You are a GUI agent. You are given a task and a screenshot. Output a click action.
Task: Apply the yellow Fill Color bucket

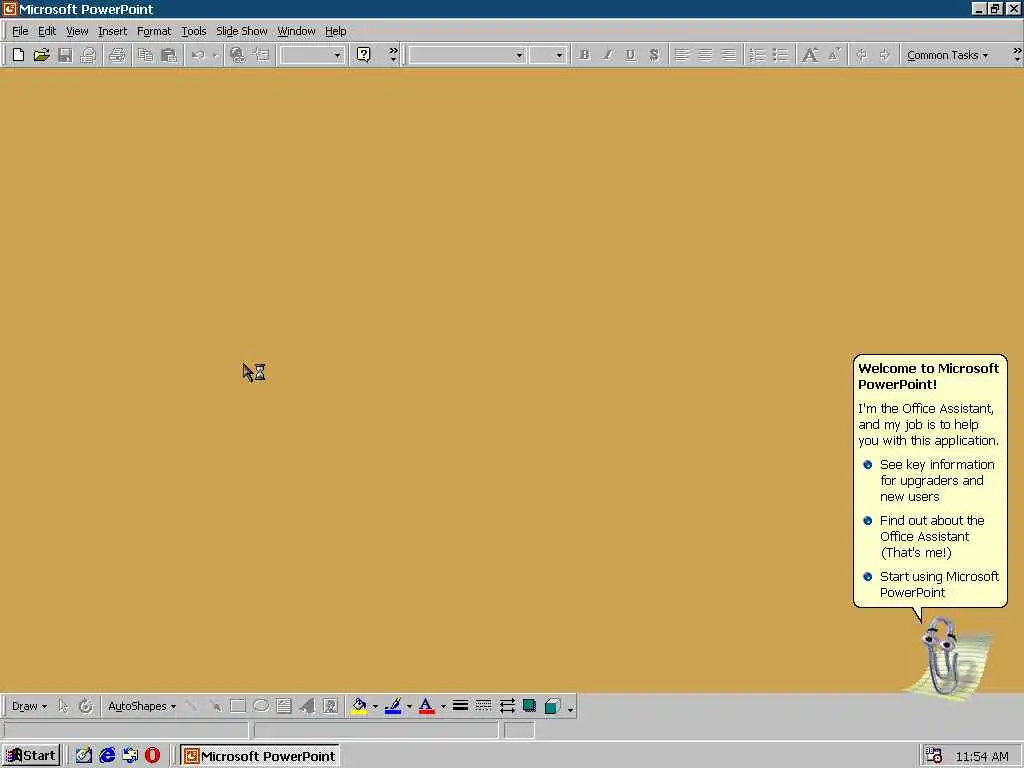(359, 706)
